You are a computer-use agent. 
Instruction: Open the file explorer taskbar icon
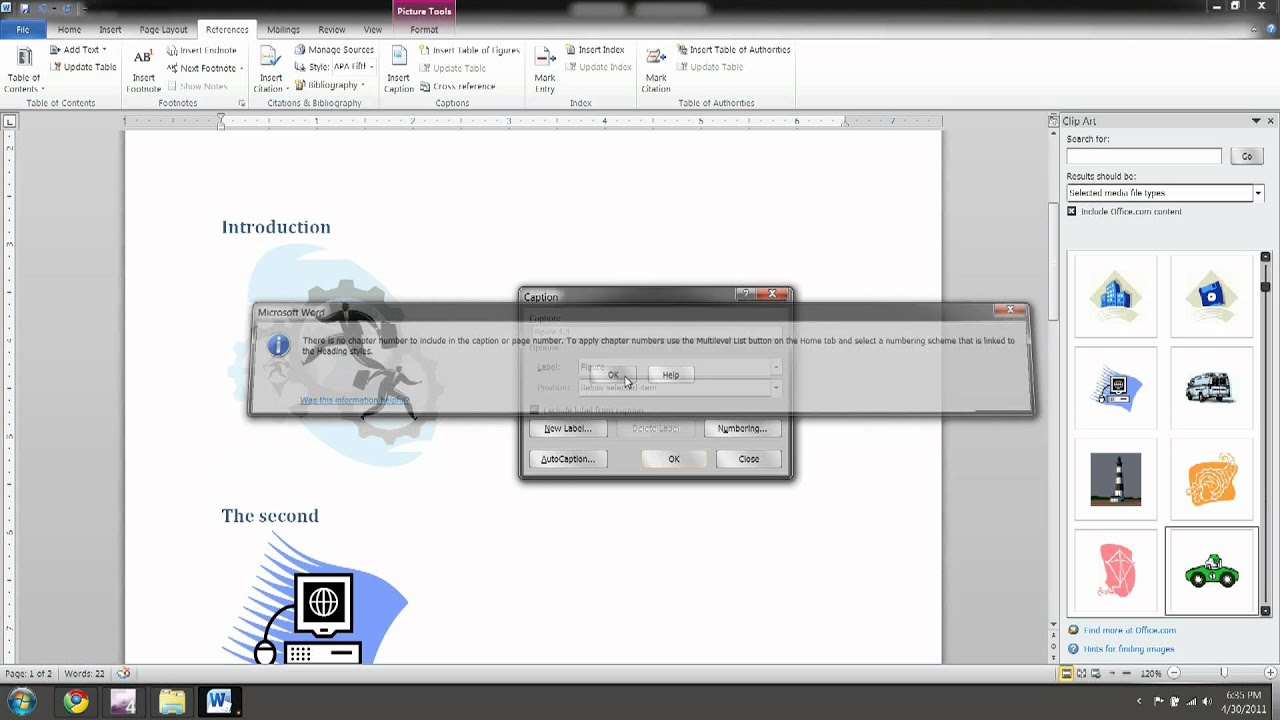(x=172, y=702)
